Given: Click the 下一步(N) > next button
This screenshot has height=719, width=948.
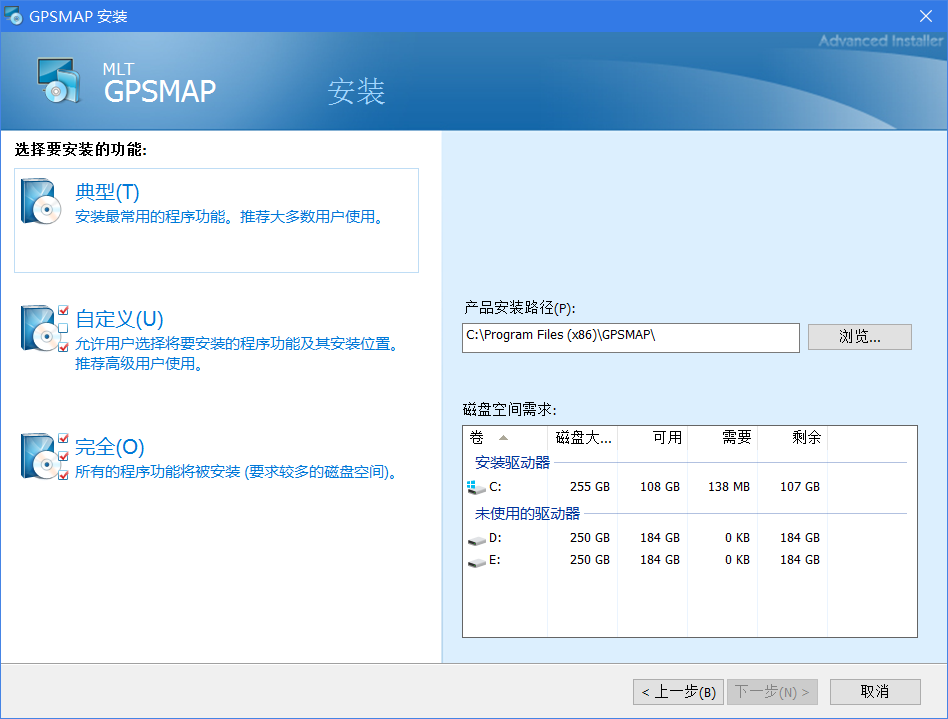Looking at the screenshot, I should point(772,692).
